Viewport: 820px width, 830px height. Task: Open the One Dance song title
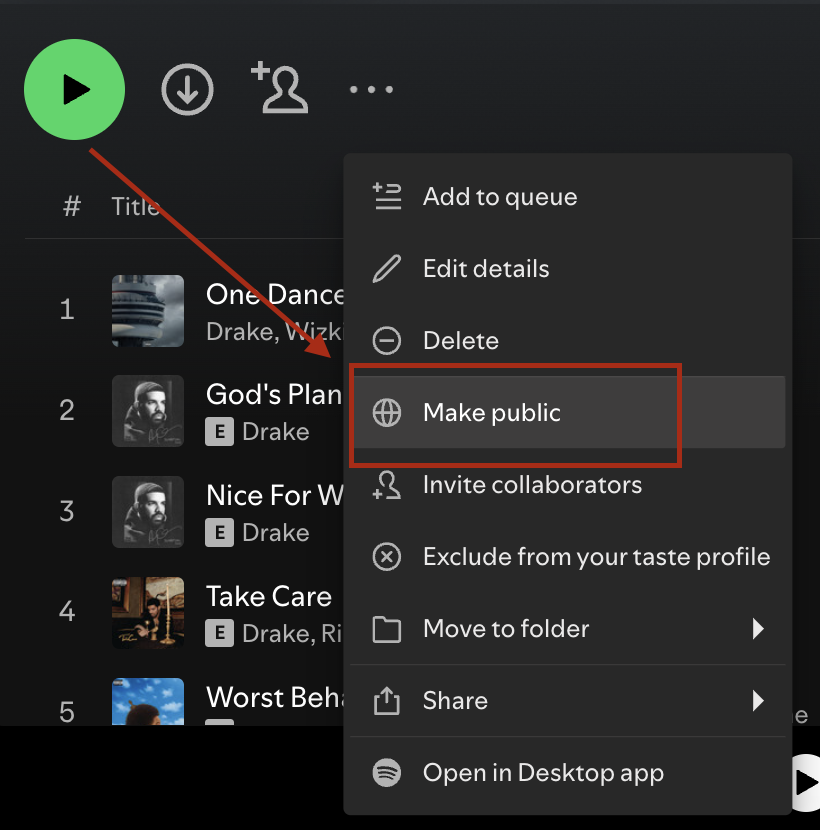[275, 294]
